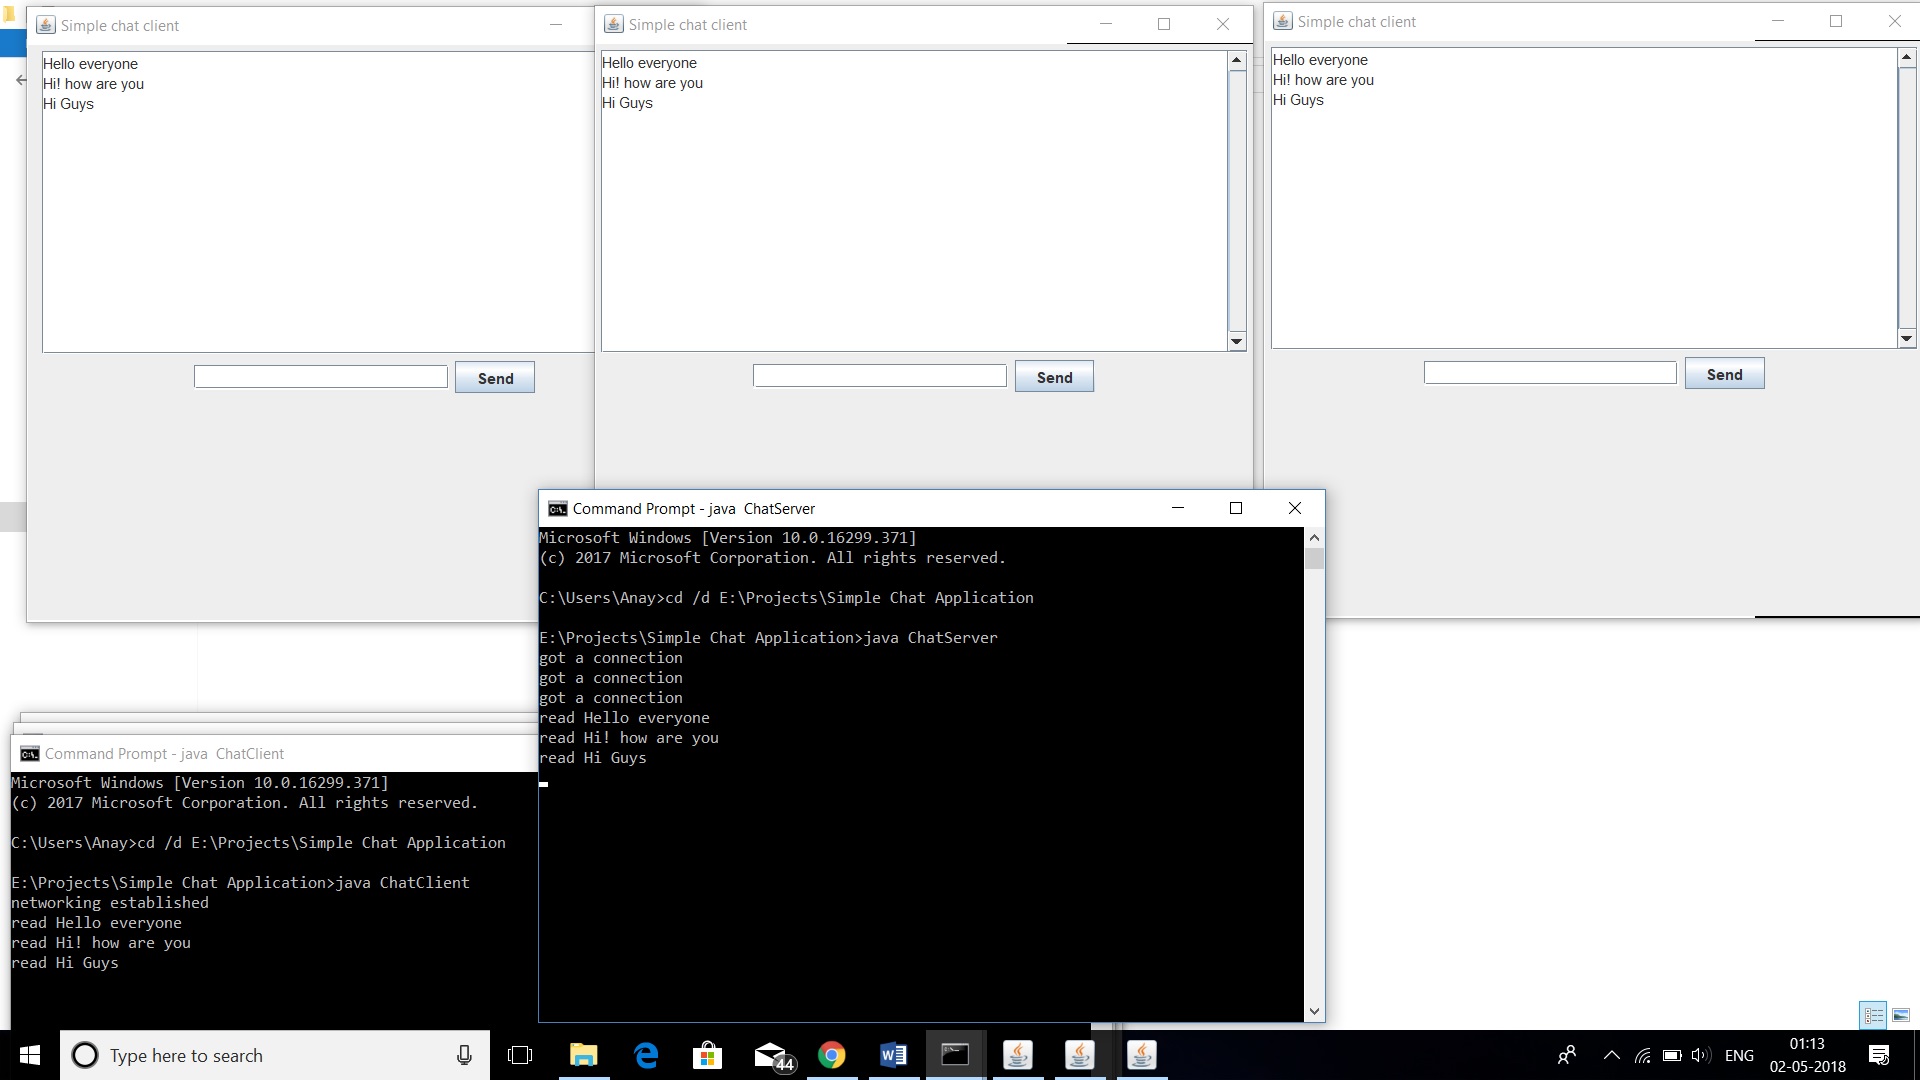Click the Send button on middle client
Viewport: 1920px width, 1080px height.
[x=1054, y=377]
